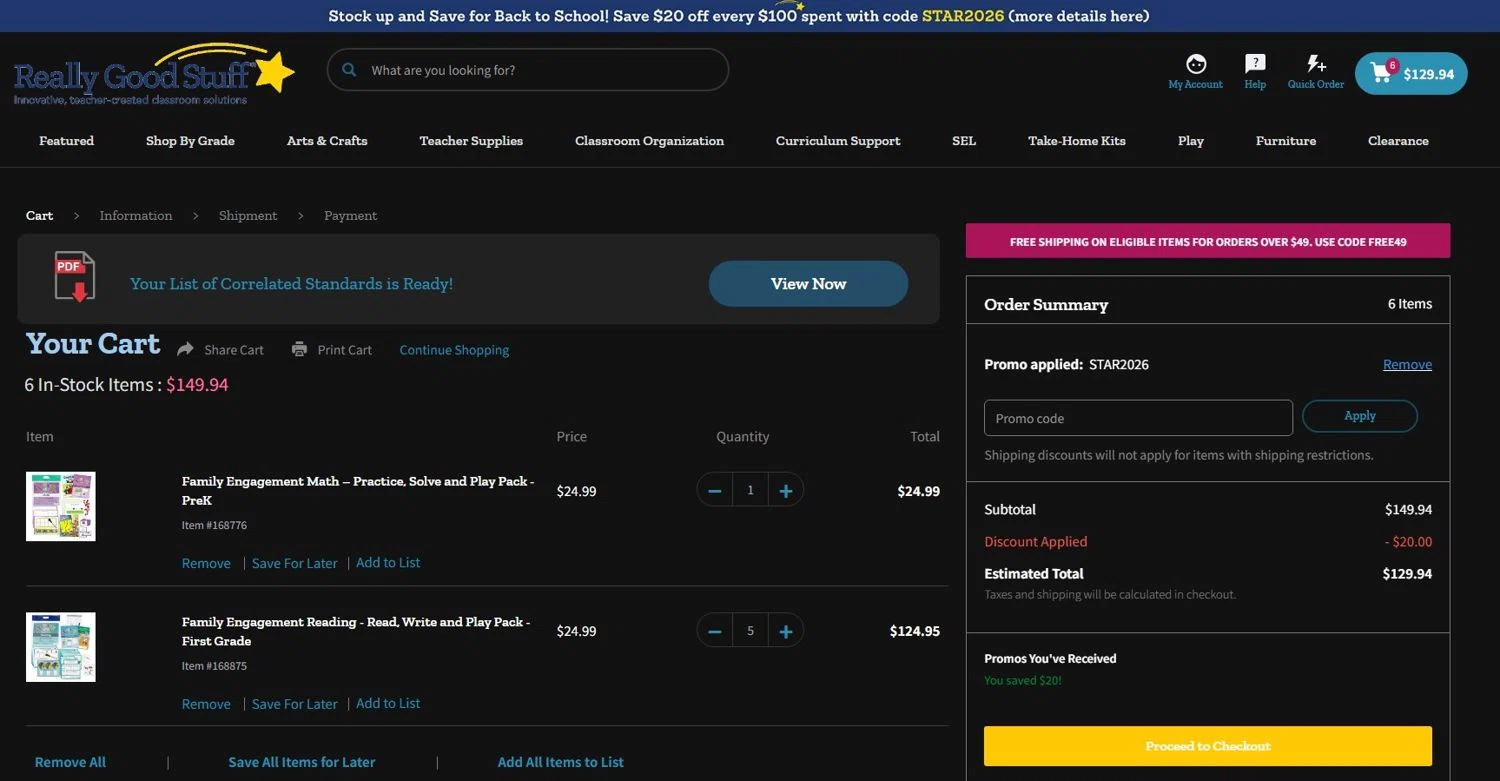Click Add All Items to List

coord(561,762)
